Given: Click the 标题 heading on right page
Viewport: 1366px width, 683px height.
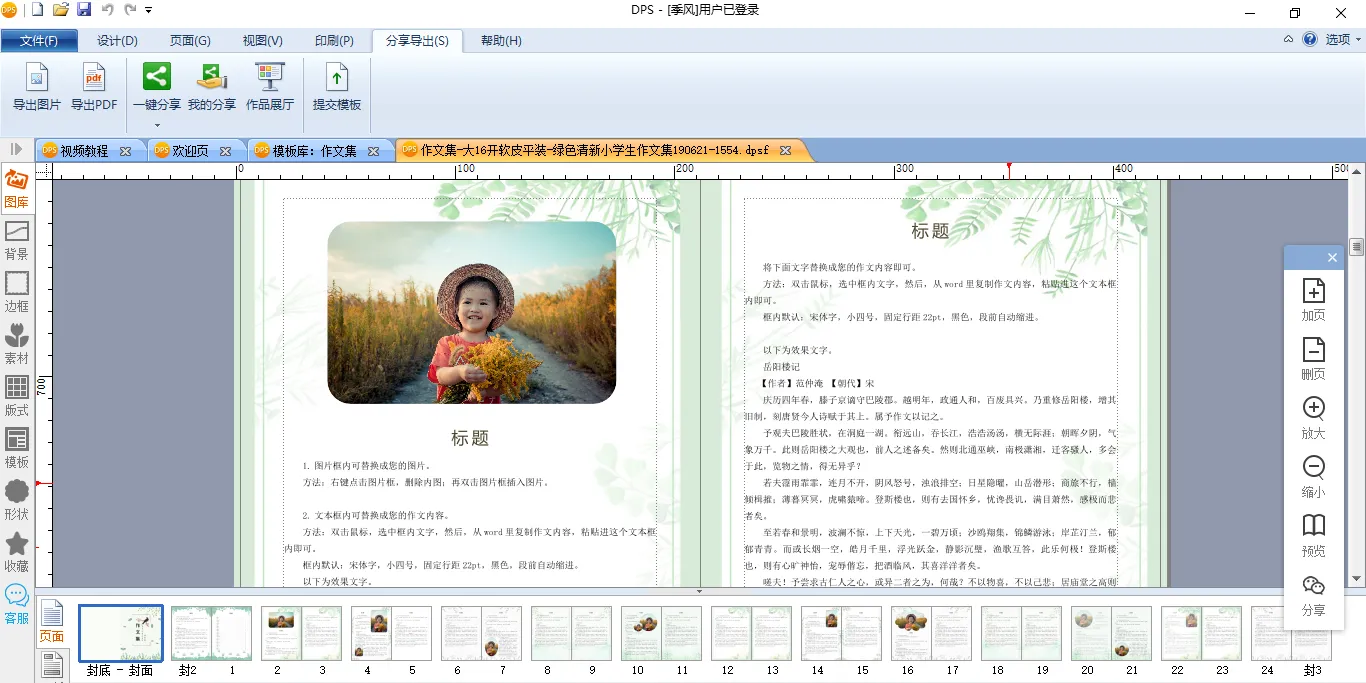Looking at the screenshot, I should 930,231.
